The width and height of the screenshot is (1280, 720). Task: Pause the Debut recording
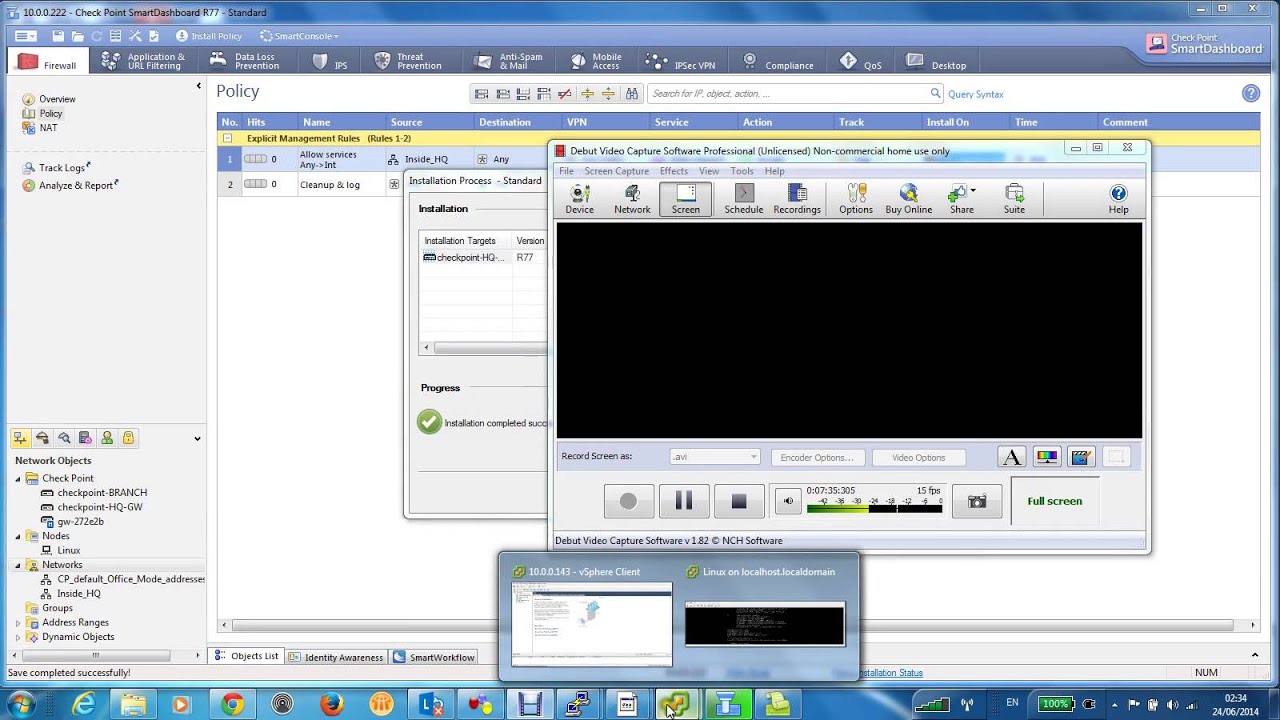pos(684,501)
